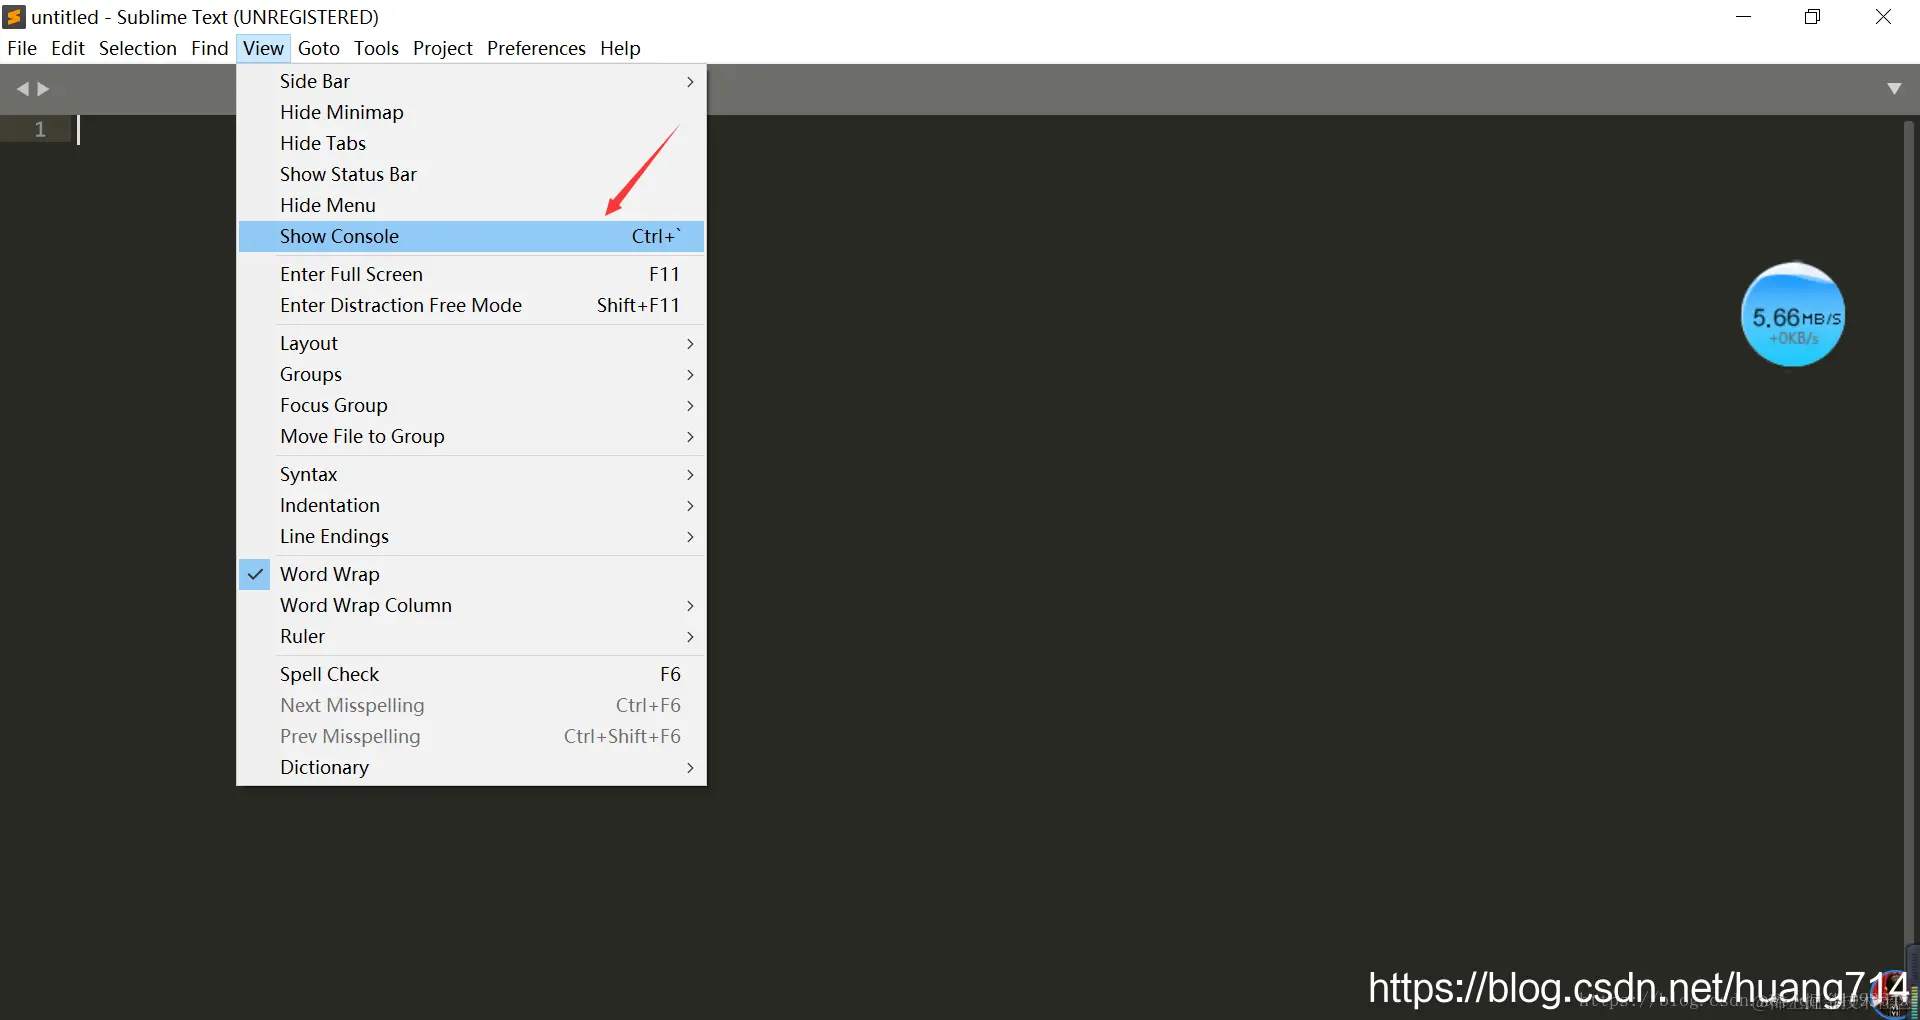The width and height of the screenshot is (1920, 1020).
Task: Open the Goto menu
Action: [319, 48]
